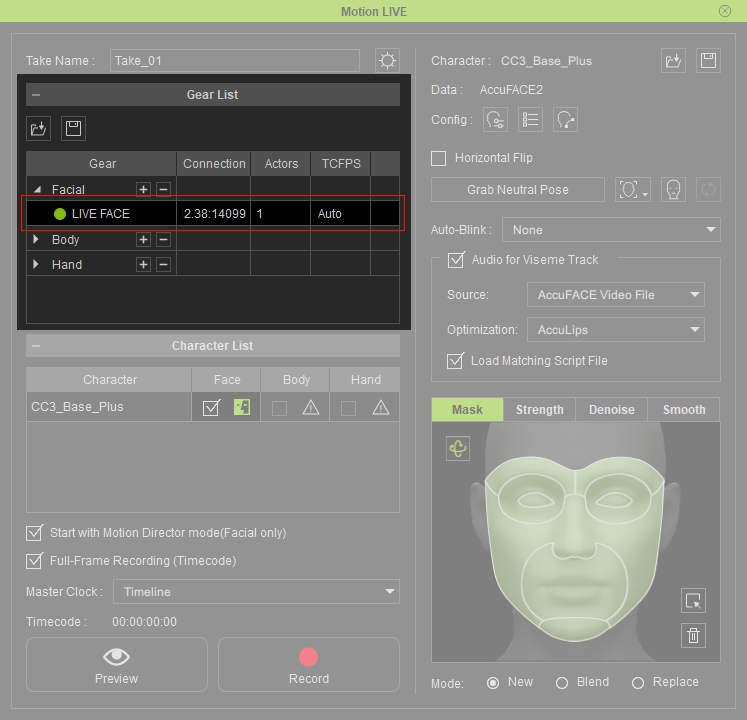Check Hand checkbox for CC3_Base_Plus
This screenshot has height=720, width=747.
[x=348, y=408]
